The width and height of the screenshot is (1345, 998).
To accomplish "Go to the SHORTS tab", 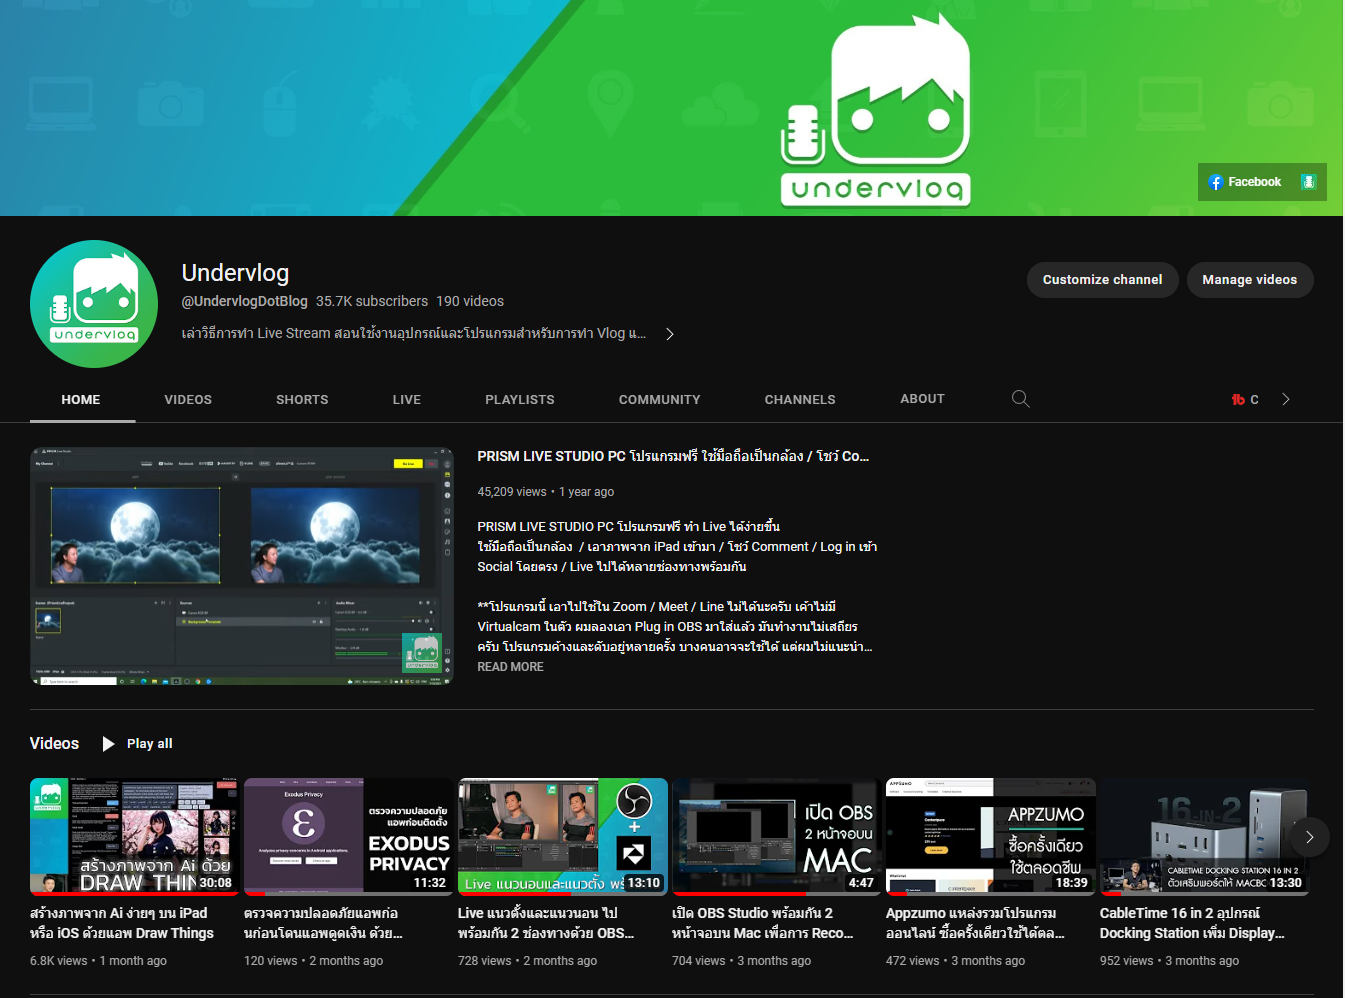I will tap(302, 399).
